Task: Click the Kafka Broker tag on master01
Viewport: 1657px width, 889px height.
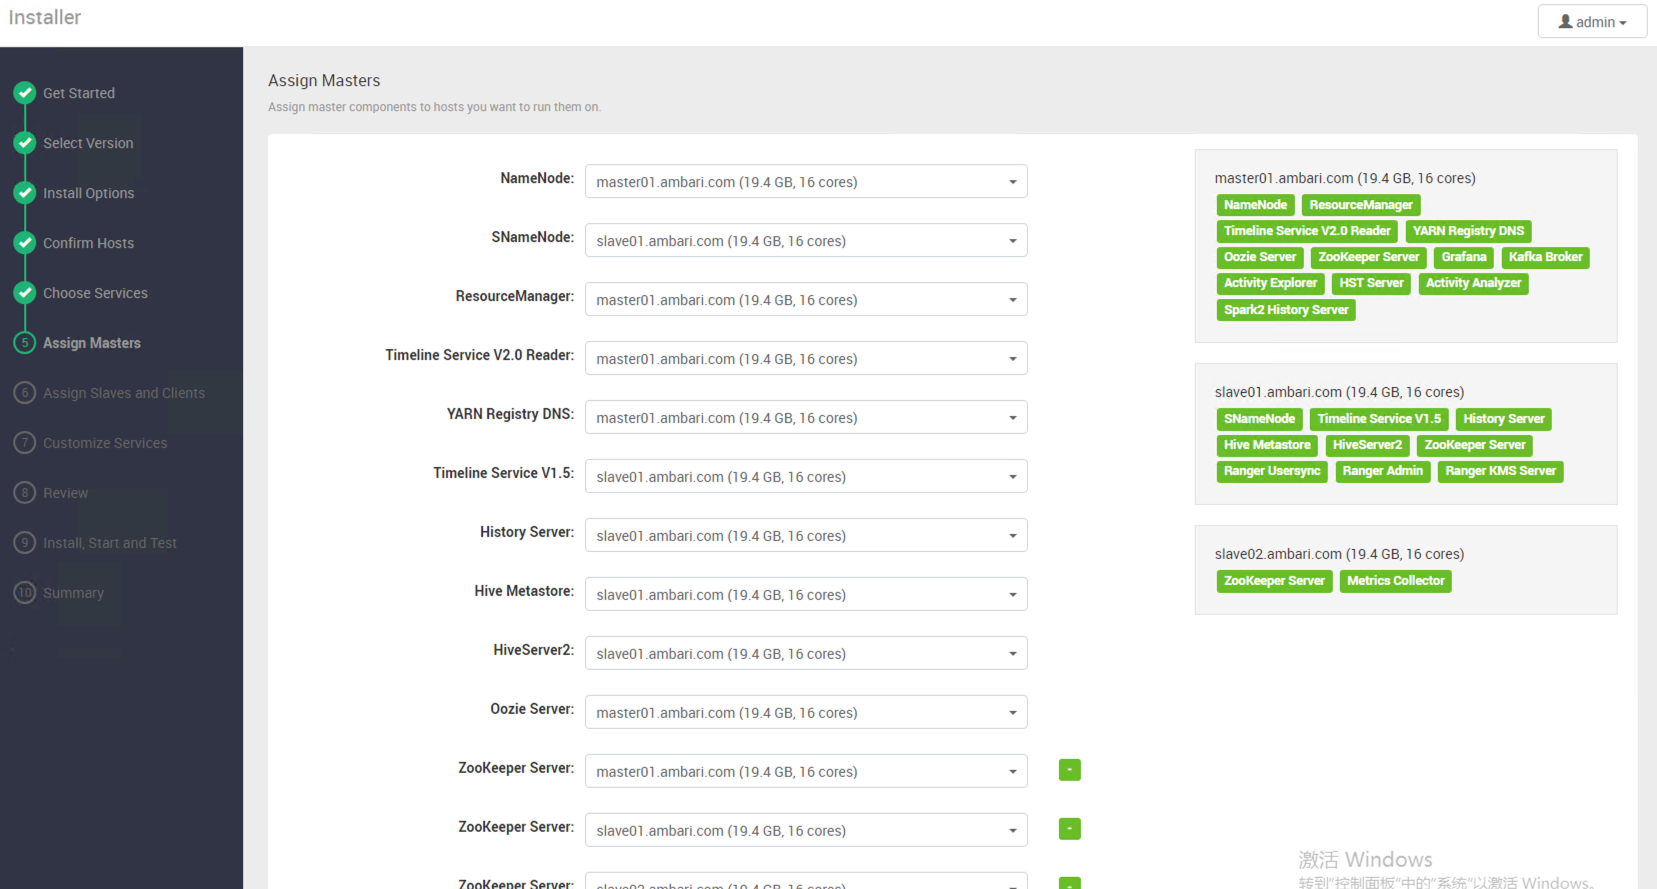Action: pos(1545,257)
